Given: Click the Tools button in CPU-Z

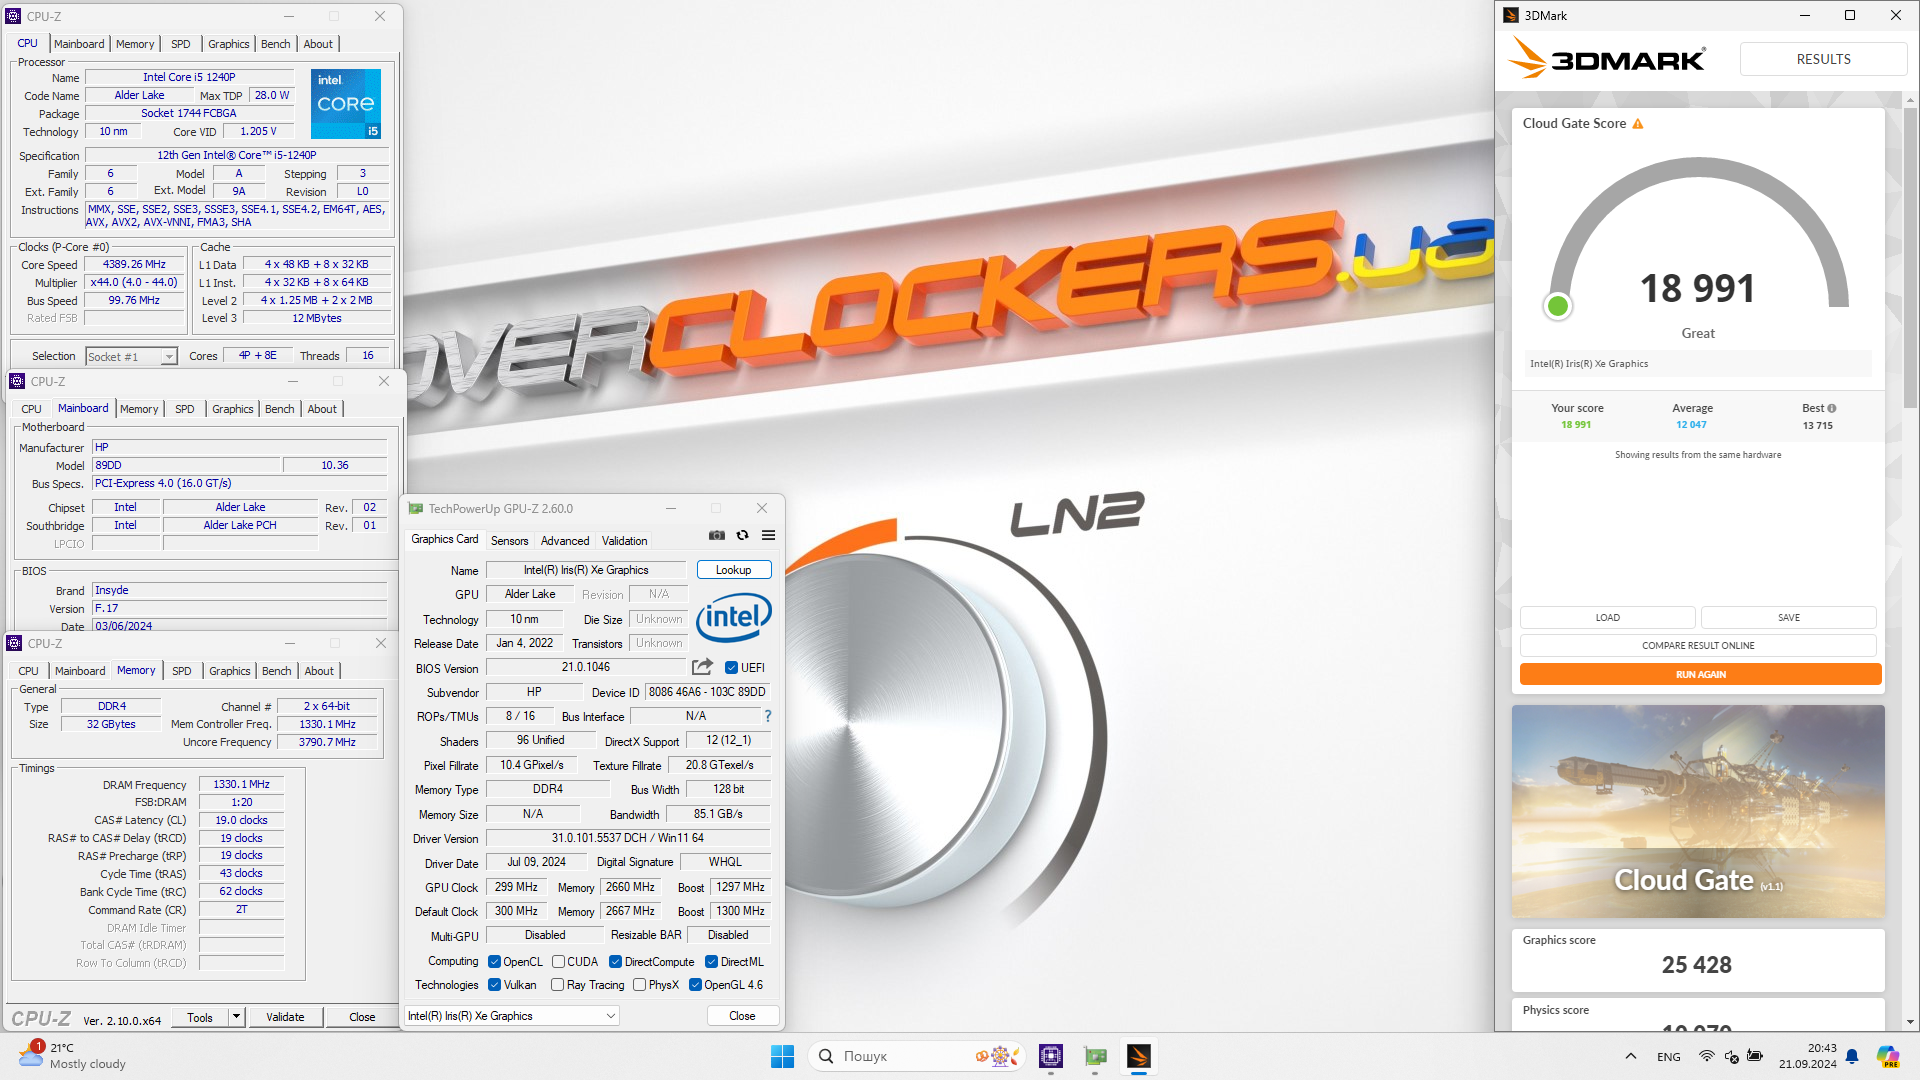Looking at the screenshot, I should [200, 1017].
